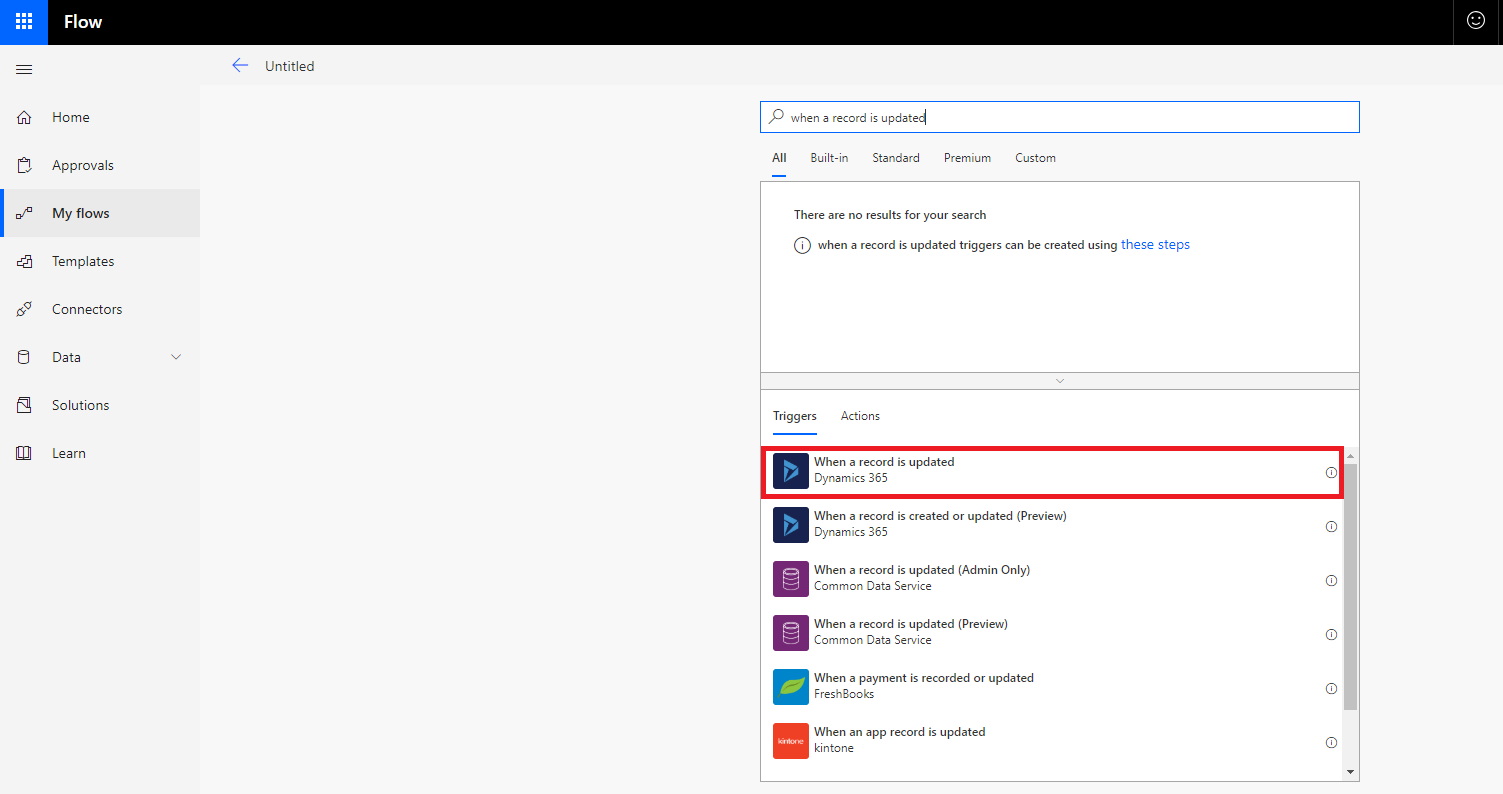
Task: Open info for record updated (Admin Only)
Action: [1331, 580]
